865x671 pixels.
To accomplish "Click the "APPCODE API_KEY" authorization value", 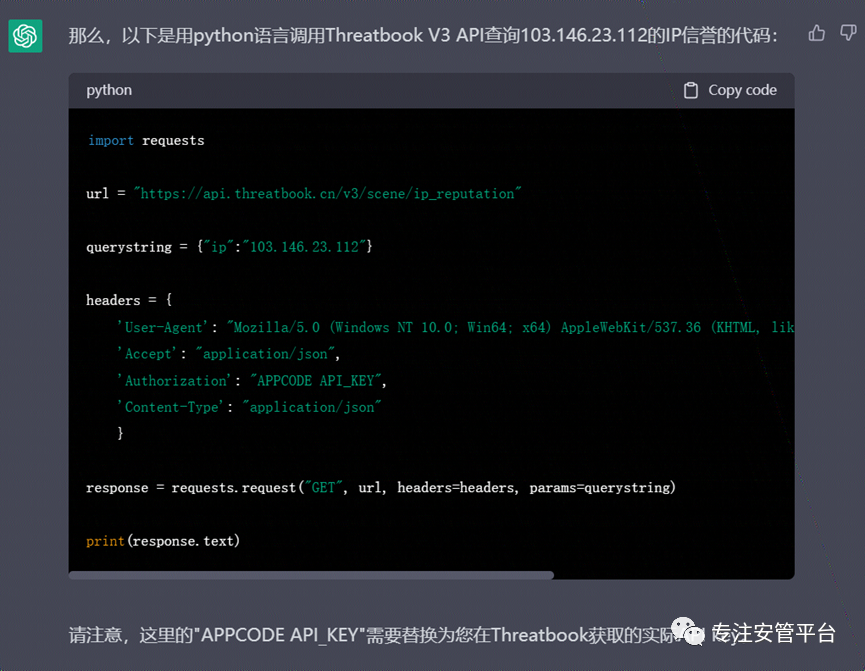I will click(316, 381).
